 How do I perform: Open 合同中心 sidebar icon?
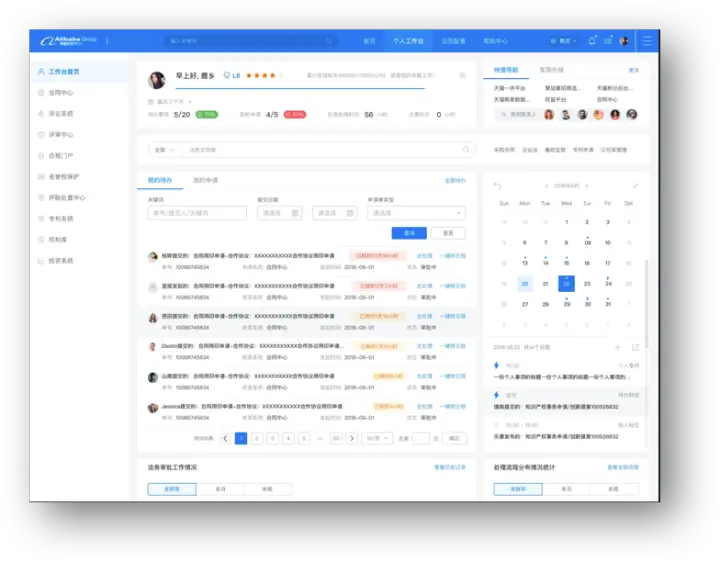[x=41, y=93]
